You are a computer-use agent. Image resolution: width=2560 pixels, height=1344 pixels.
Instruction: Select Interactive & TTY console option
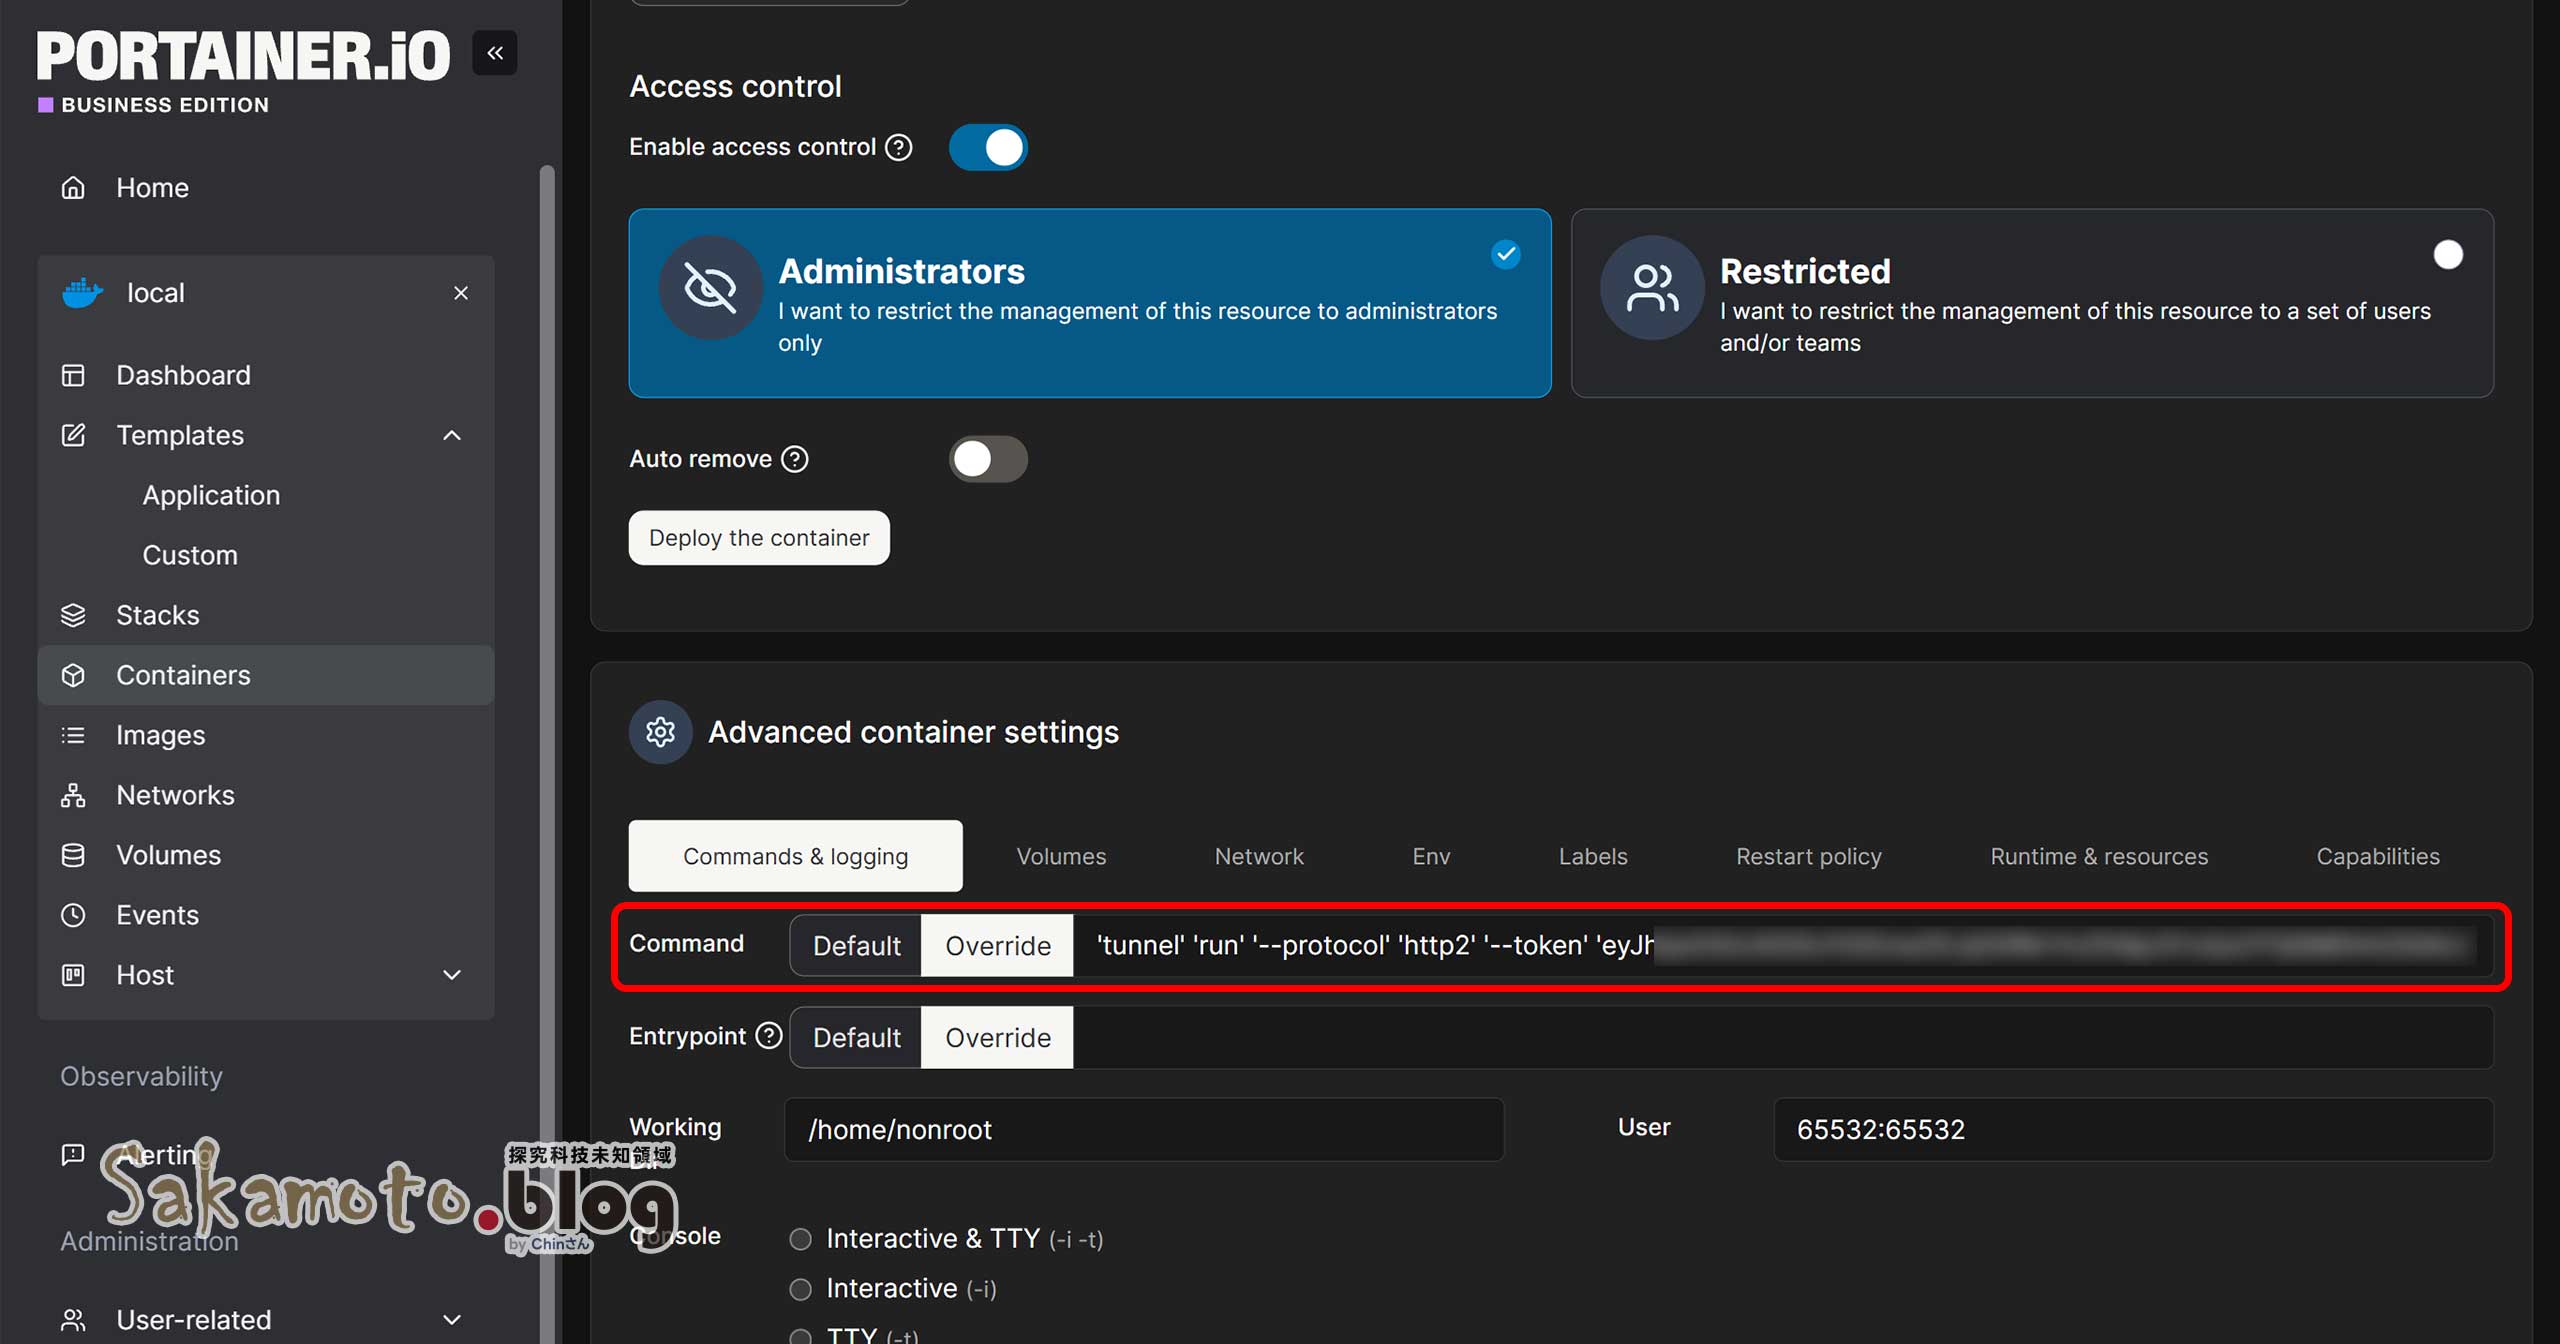pos(800,1239)
